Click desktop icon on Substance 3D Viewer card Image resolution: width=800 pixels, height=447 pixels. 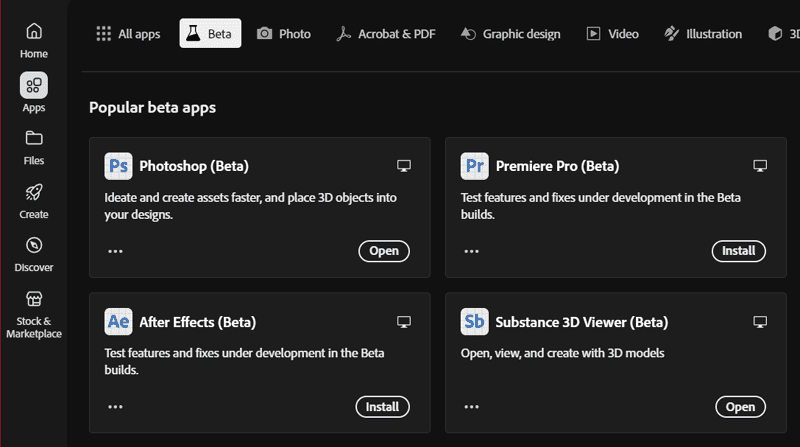(x=760, y=322)
